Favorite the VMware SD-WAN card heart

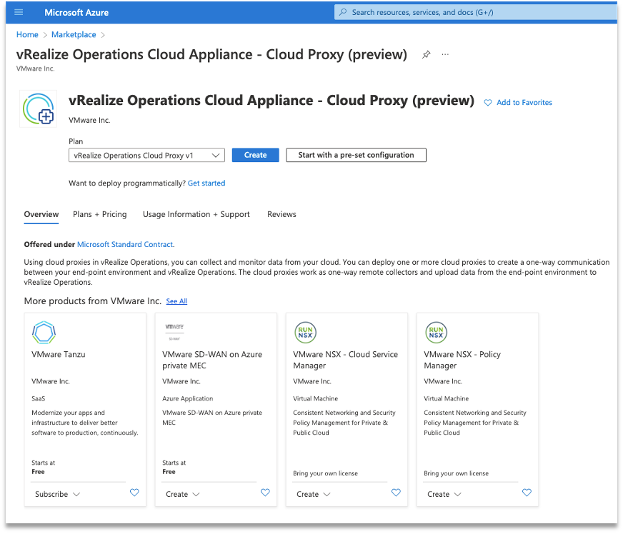pos(265,493)
